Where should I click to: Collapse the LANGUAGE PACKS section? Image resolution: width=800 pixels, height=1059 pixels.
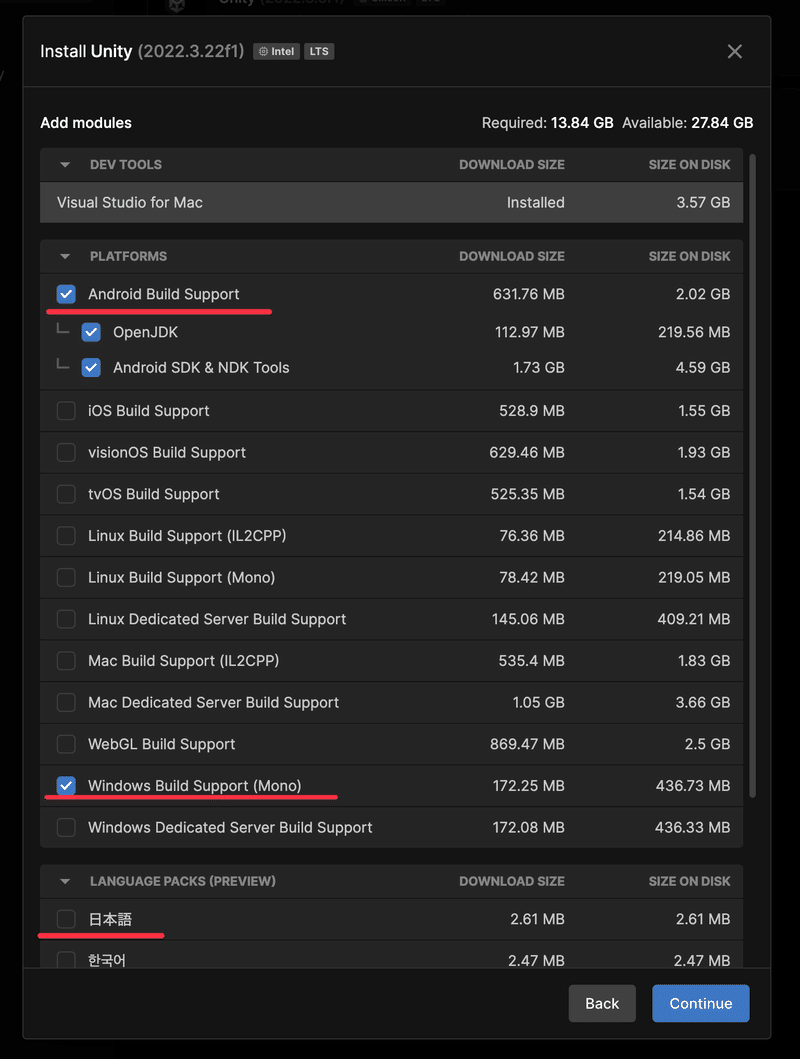click(x=65, y=882)
